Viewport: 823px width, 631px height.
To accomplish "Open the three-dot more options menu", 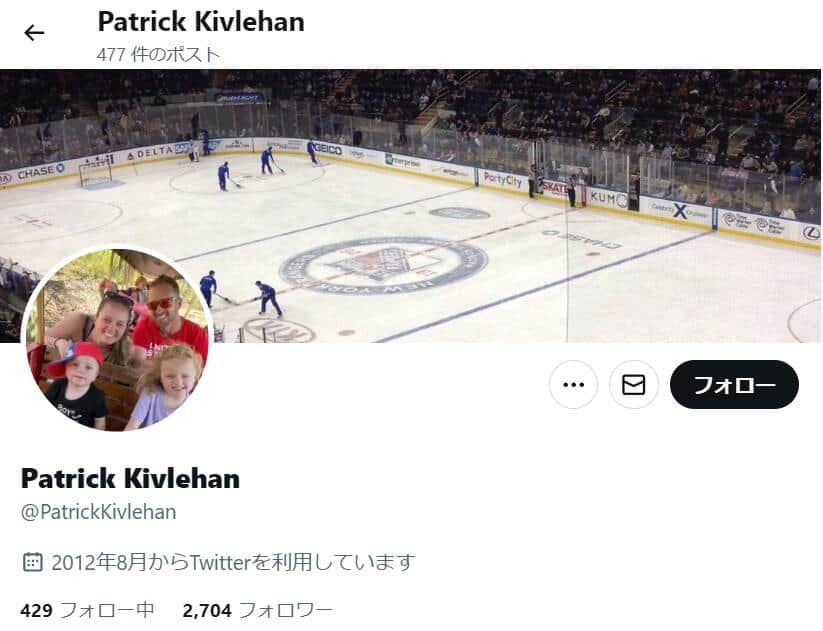I will pyautogui.click(x=573, y=385).
